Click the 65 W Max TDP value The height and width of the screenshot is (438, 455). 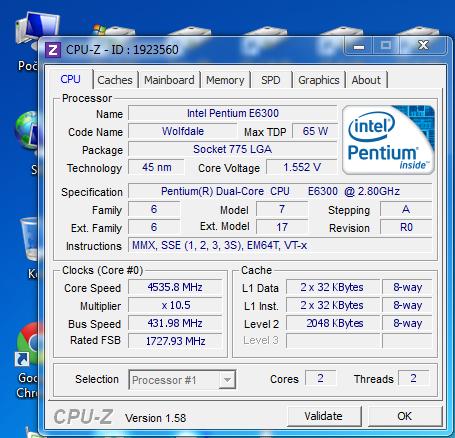point(315,131)
